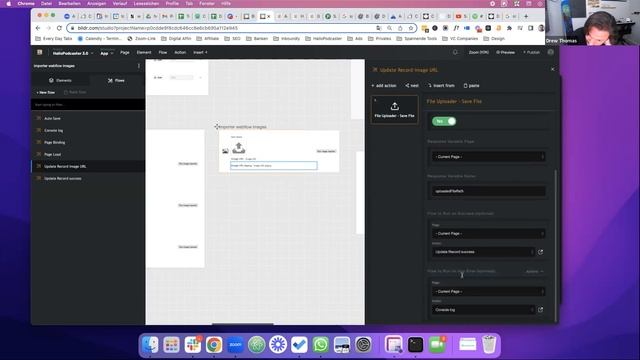Reload the page in Chrome

coord(59,28)
